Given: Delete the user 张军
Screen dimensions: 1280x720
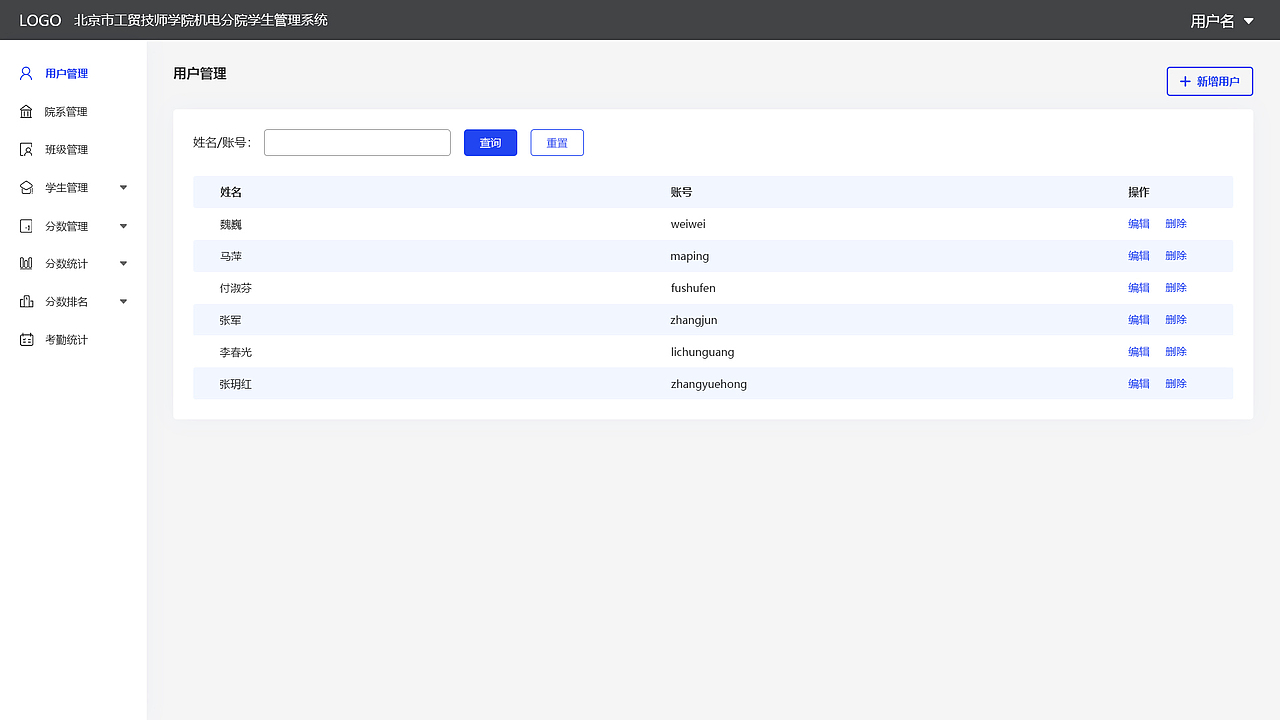Looking at the screenshot, I should (1176, 320).
